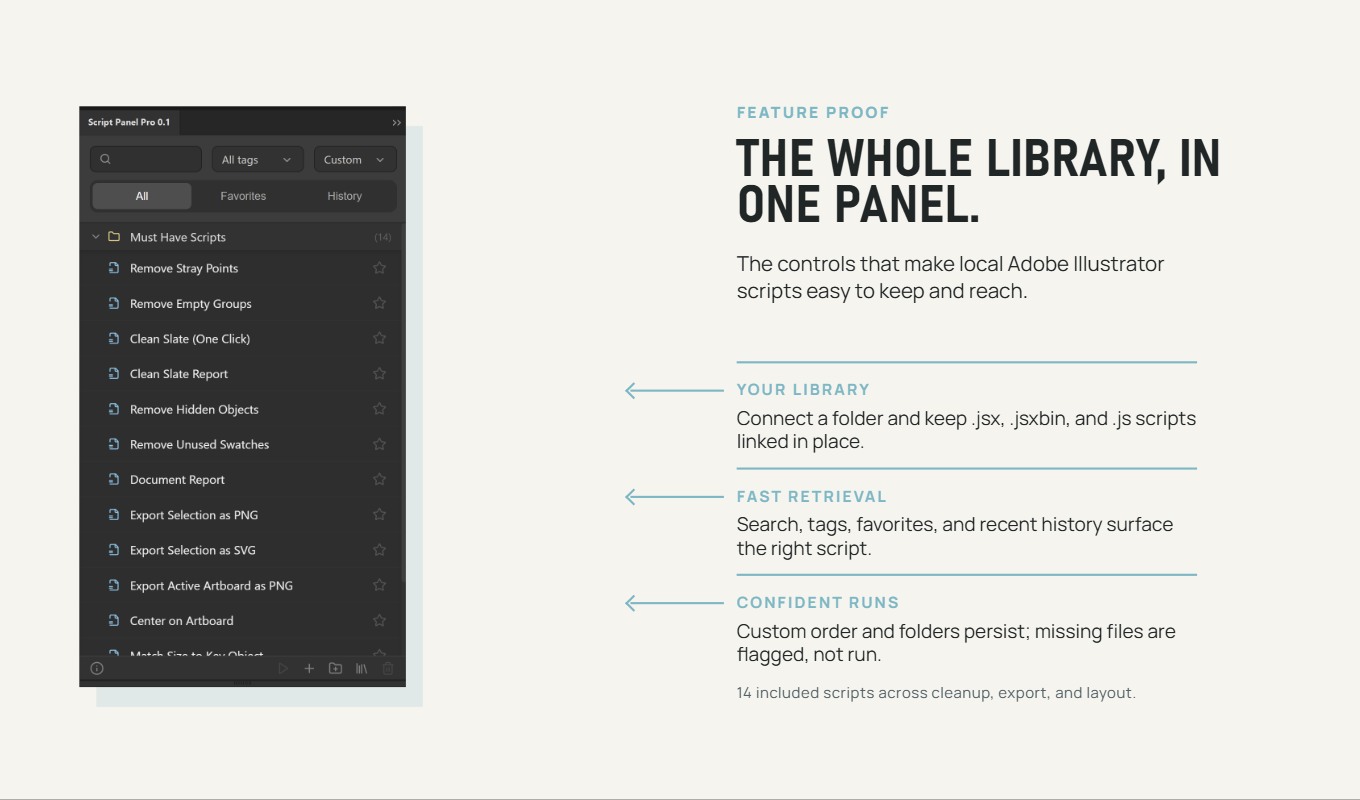Click the magnifier icon in the search box
This screenshot has width=1360, height=800.
(x=106, y=159)
